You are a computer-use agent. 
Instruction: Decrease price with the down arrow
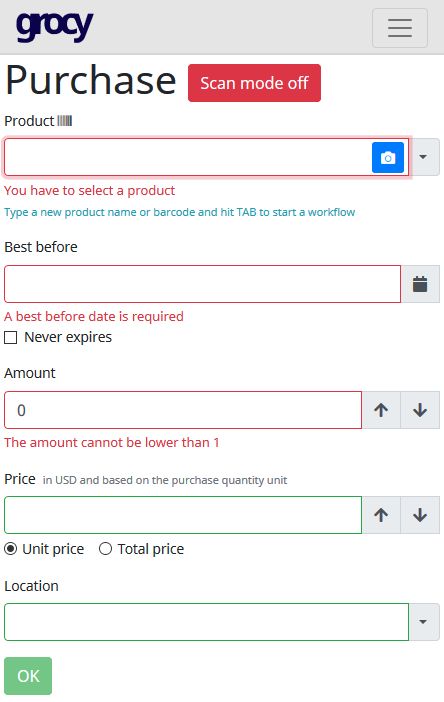(420, 515)
